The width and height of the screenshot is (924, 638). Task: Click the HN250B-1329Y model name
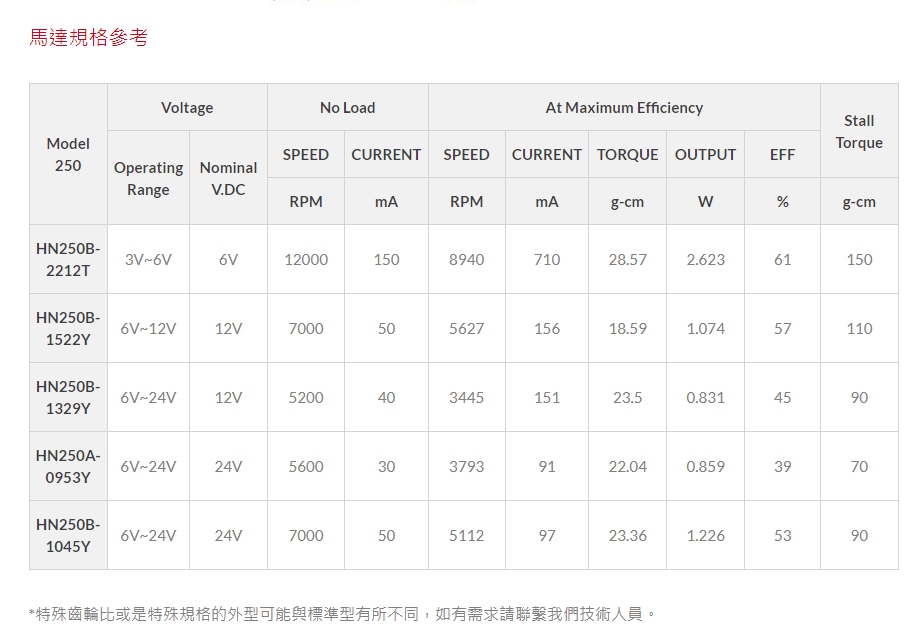pos(68,397)
